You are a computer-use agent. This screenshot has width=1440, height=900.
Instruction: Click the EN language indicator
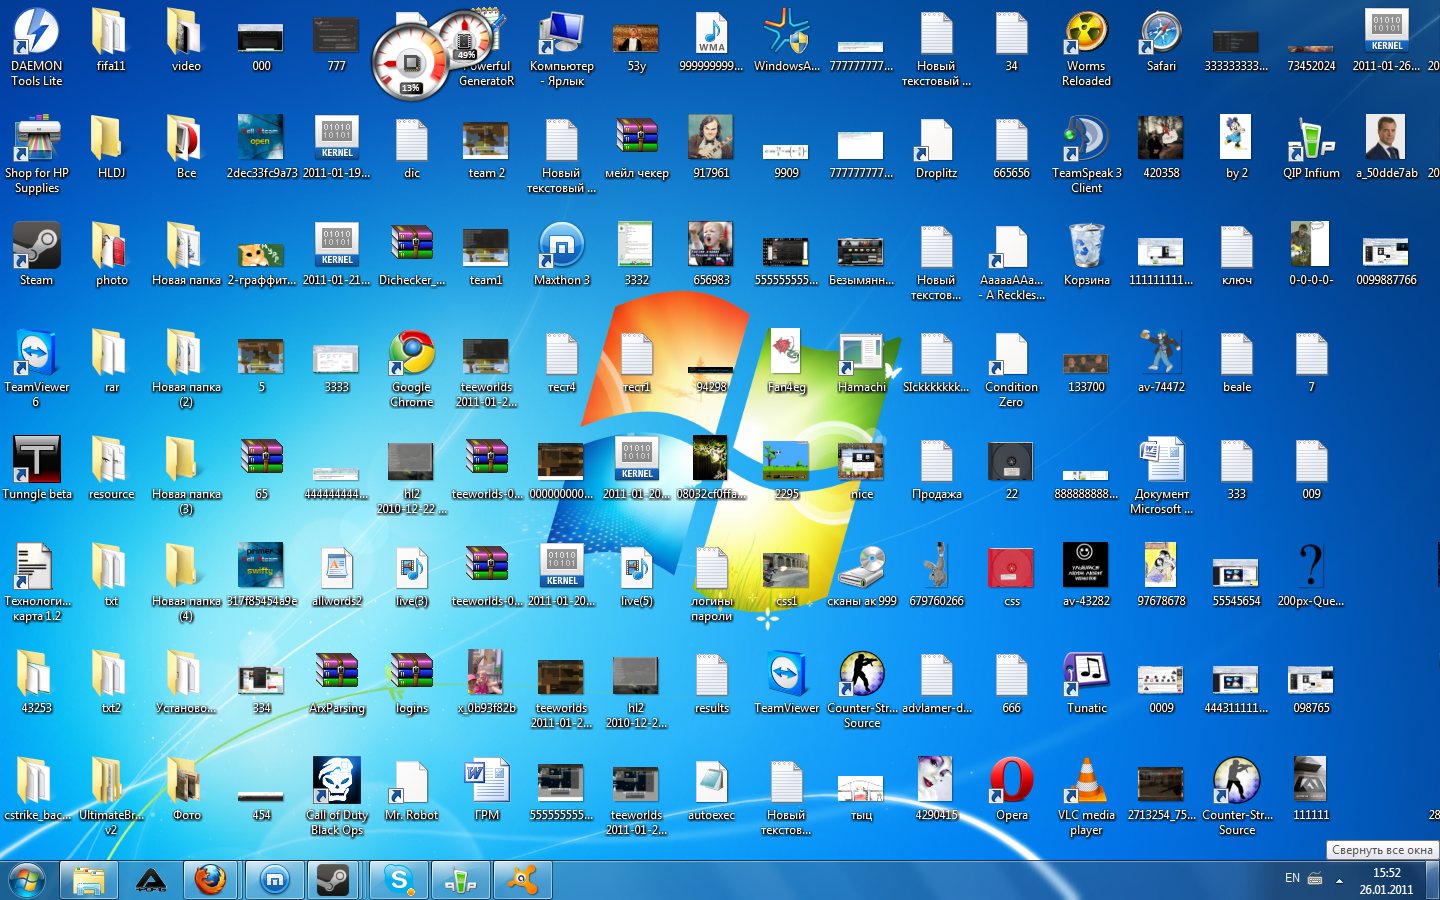(1292, 878)
